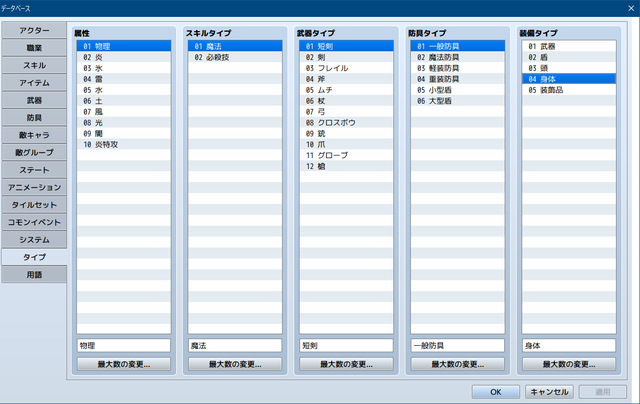Close the データベース window
This screenshot has height=404, width=640.
click(x=631, y=8)
